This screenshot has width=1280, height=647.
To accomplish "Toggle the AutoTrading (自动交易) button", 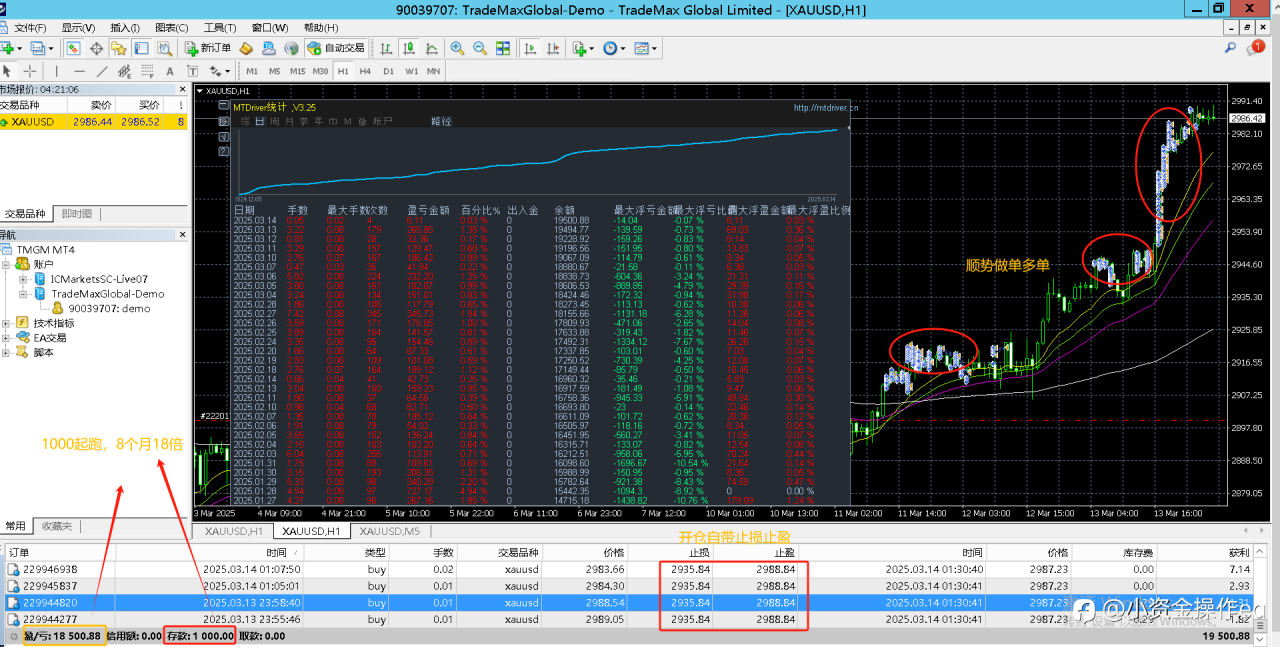I will [x=336, y=48].
